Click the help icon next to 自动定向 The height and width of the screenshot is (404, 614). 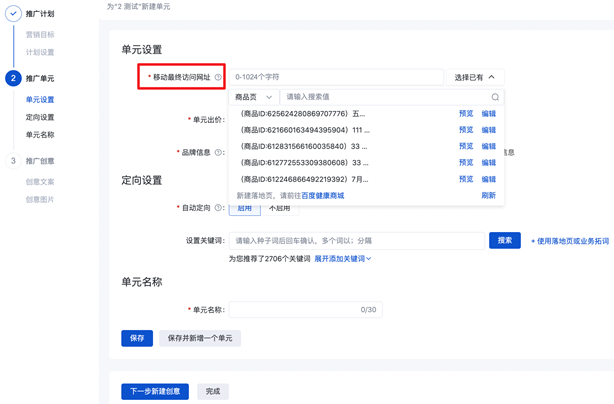pos(218,208)
